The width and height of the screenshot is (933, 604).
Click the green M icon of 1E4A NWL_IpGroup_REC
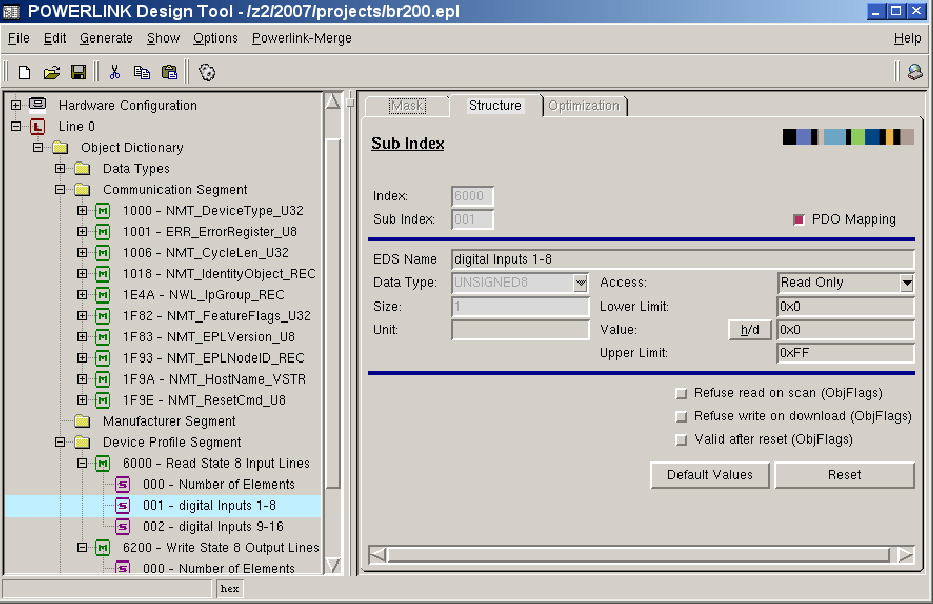tap(103, 295)
